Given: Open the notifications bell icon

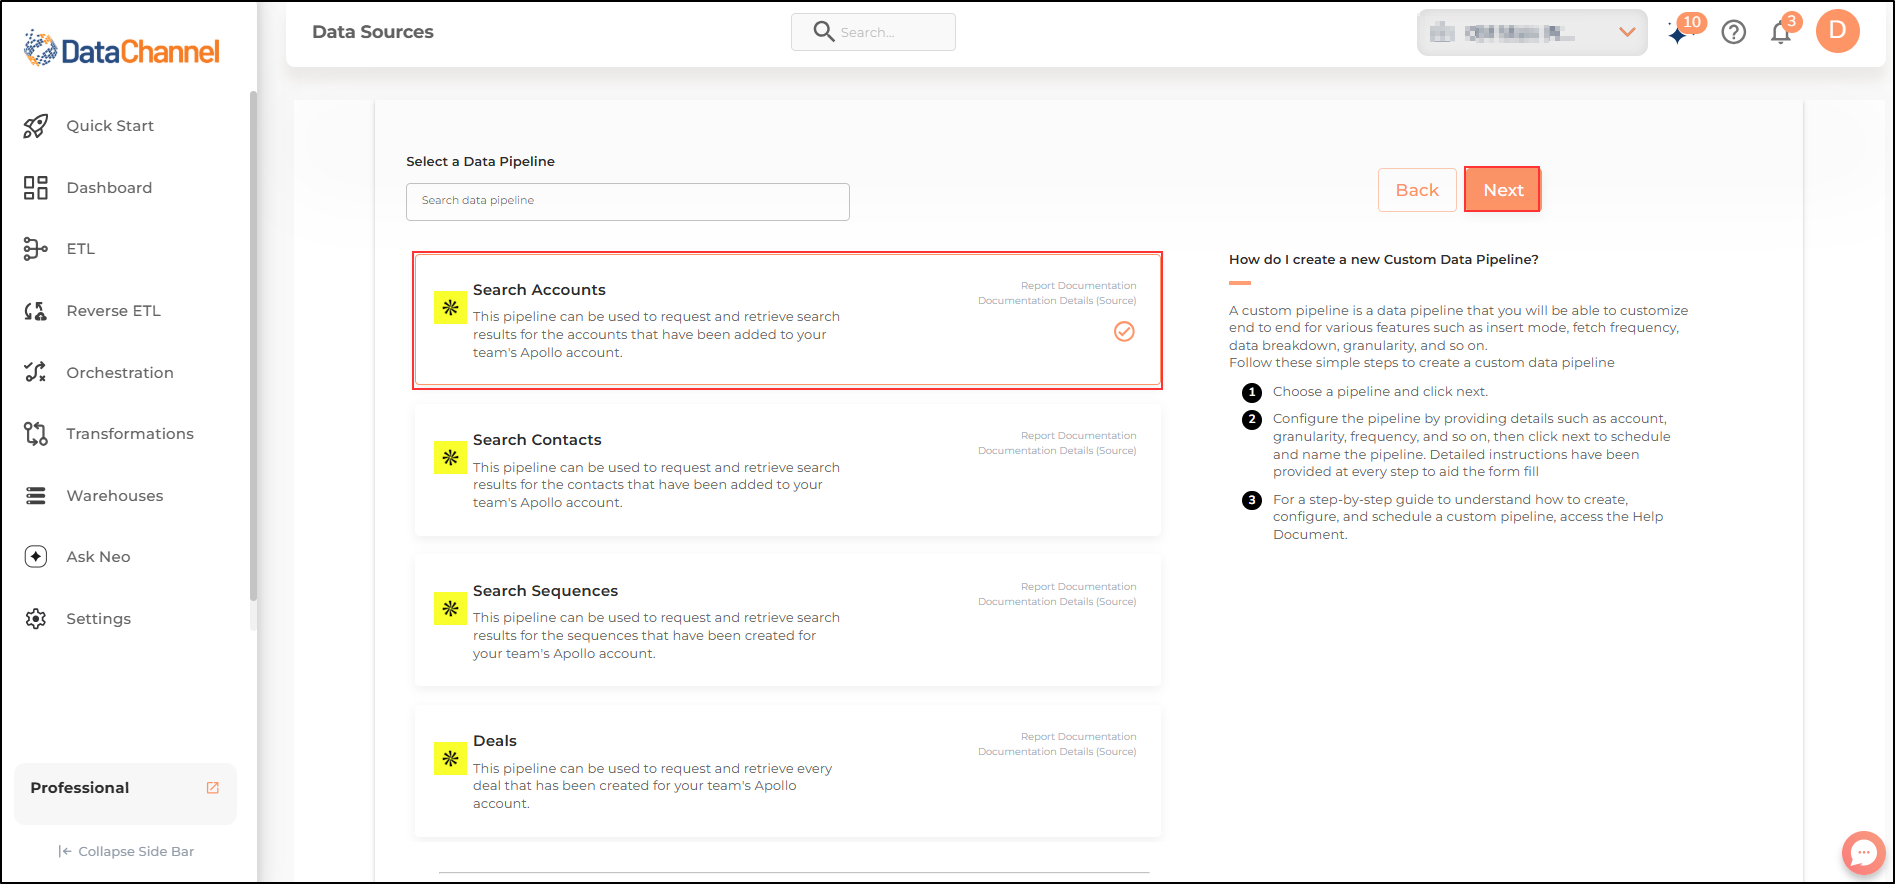Looking at the screenshot, I should click(x=1781, y=32).
